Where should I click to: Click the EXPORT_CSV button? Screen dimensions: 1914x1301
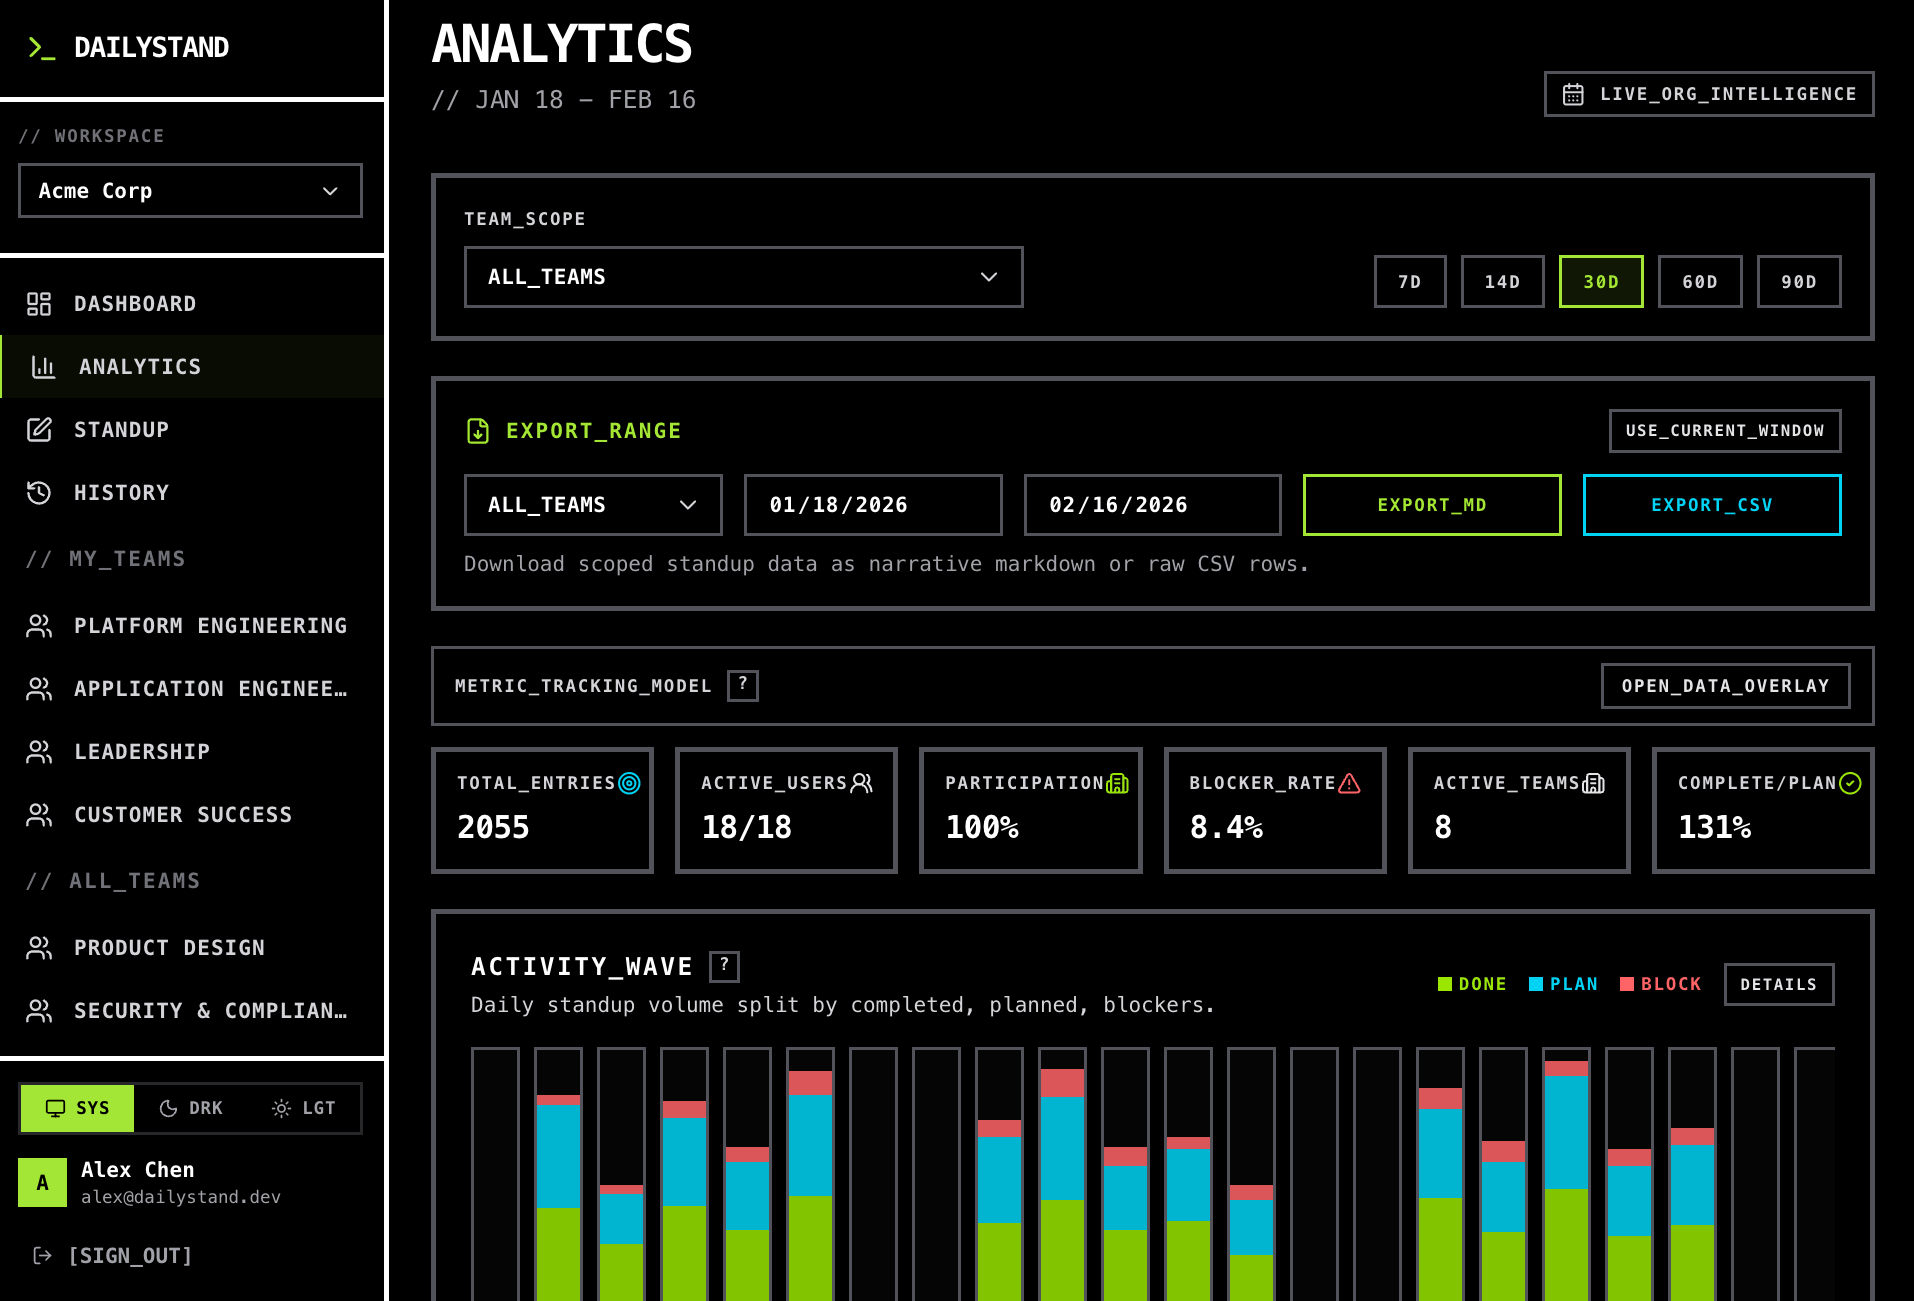pyautogui.click(x=1711, y=505)
